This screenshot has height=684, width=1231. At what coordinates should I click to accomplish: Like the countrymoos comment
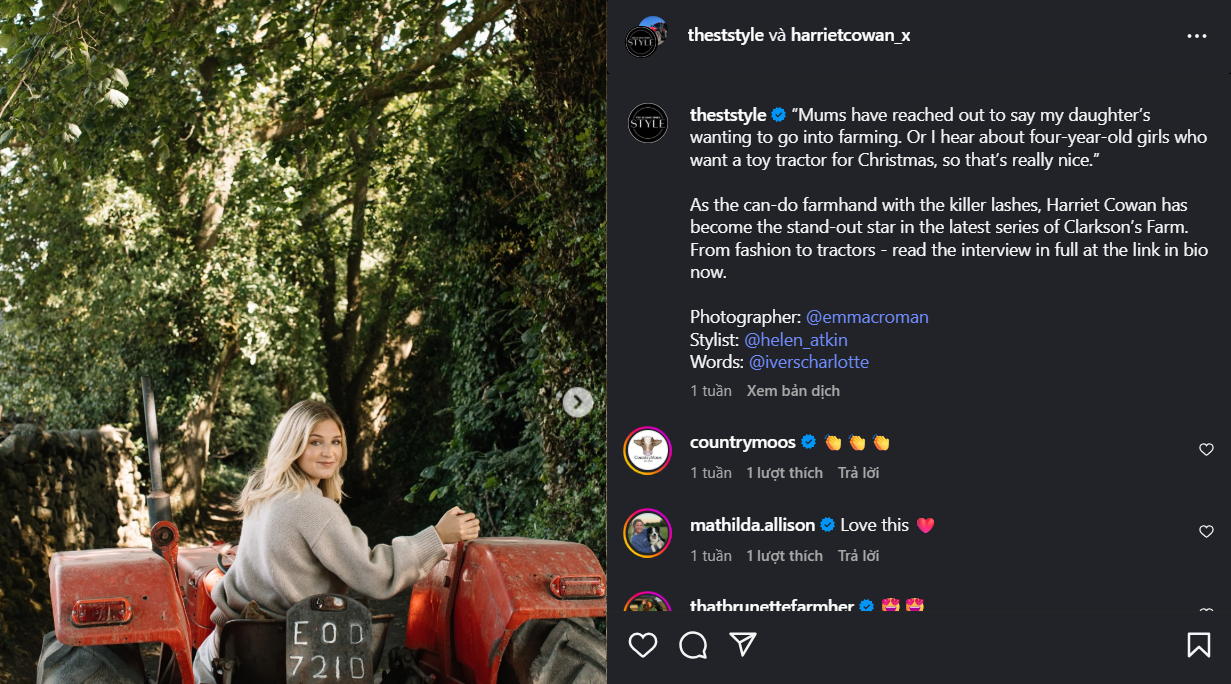[x=1206, y=450]
